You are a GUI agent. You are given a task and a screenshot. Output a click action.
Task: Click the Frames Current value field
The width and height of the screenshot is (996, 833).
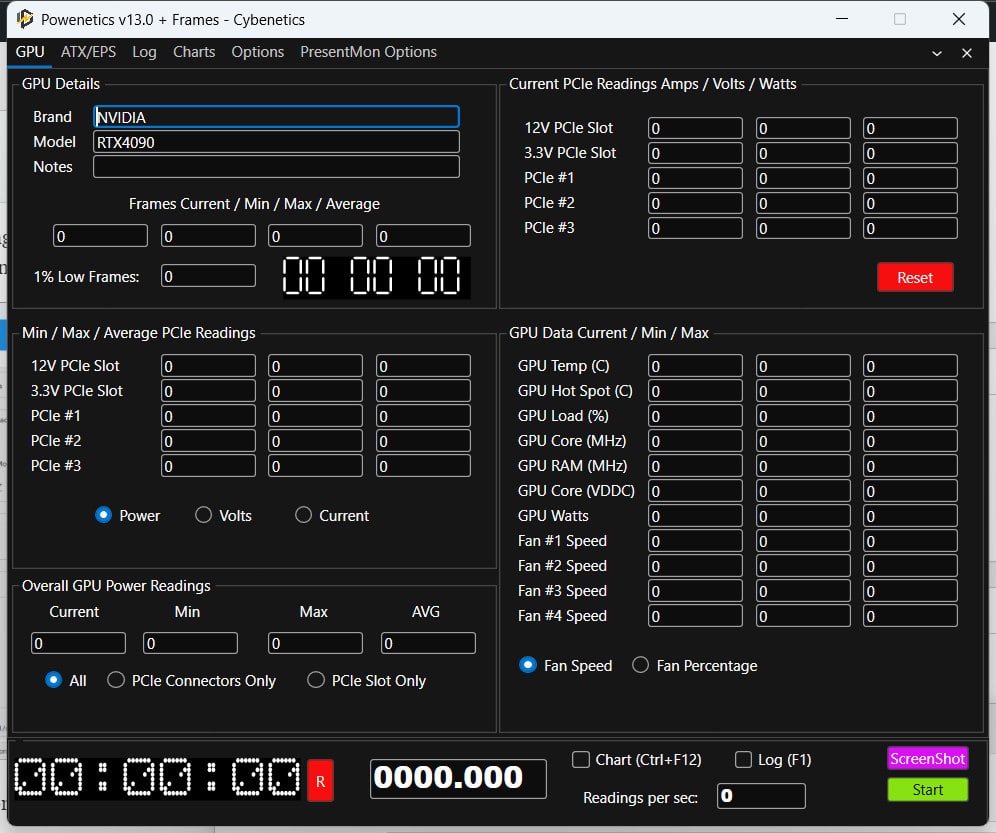(100, 236)
